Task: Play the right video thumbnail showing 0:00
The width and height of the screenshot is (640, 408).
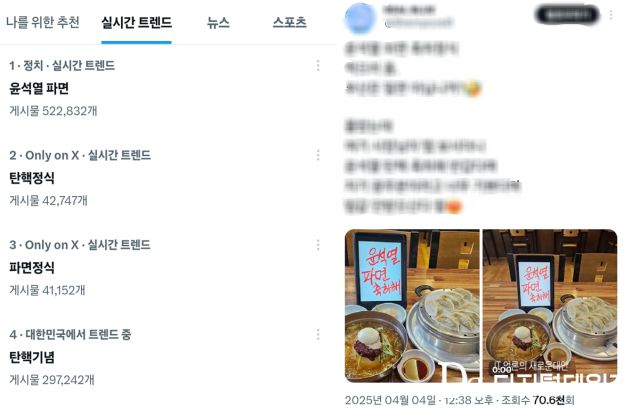Action: click(x=550, y=306)
